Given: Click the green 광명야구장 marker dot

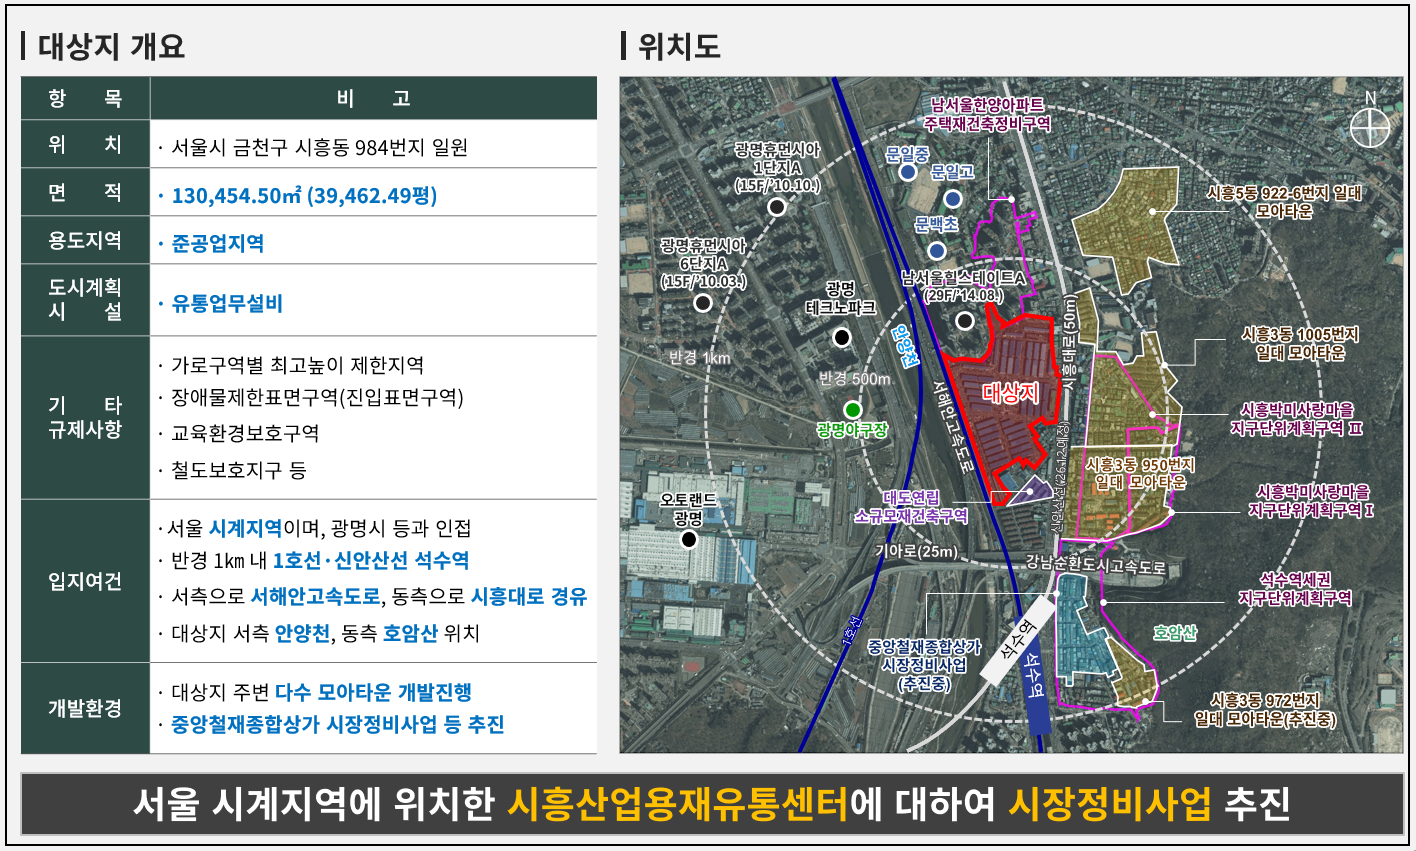Looking at the screenshot, I should (852, 409).
